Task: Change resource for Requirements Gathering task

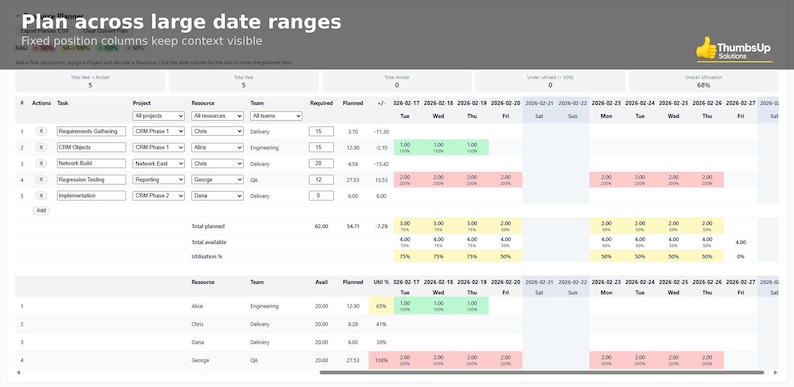Action: click(x=217, y=131)
